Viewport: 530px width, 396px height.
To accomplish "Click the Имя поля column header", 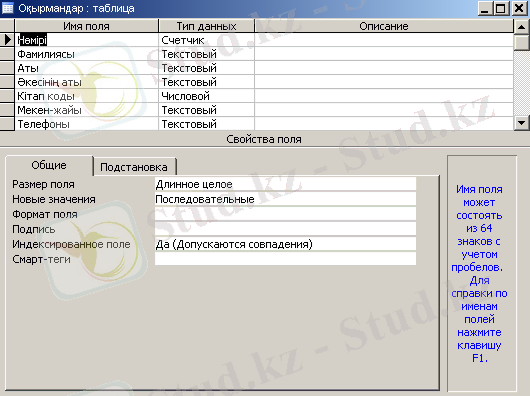I will pyautogui.click(x=87, y=26).
